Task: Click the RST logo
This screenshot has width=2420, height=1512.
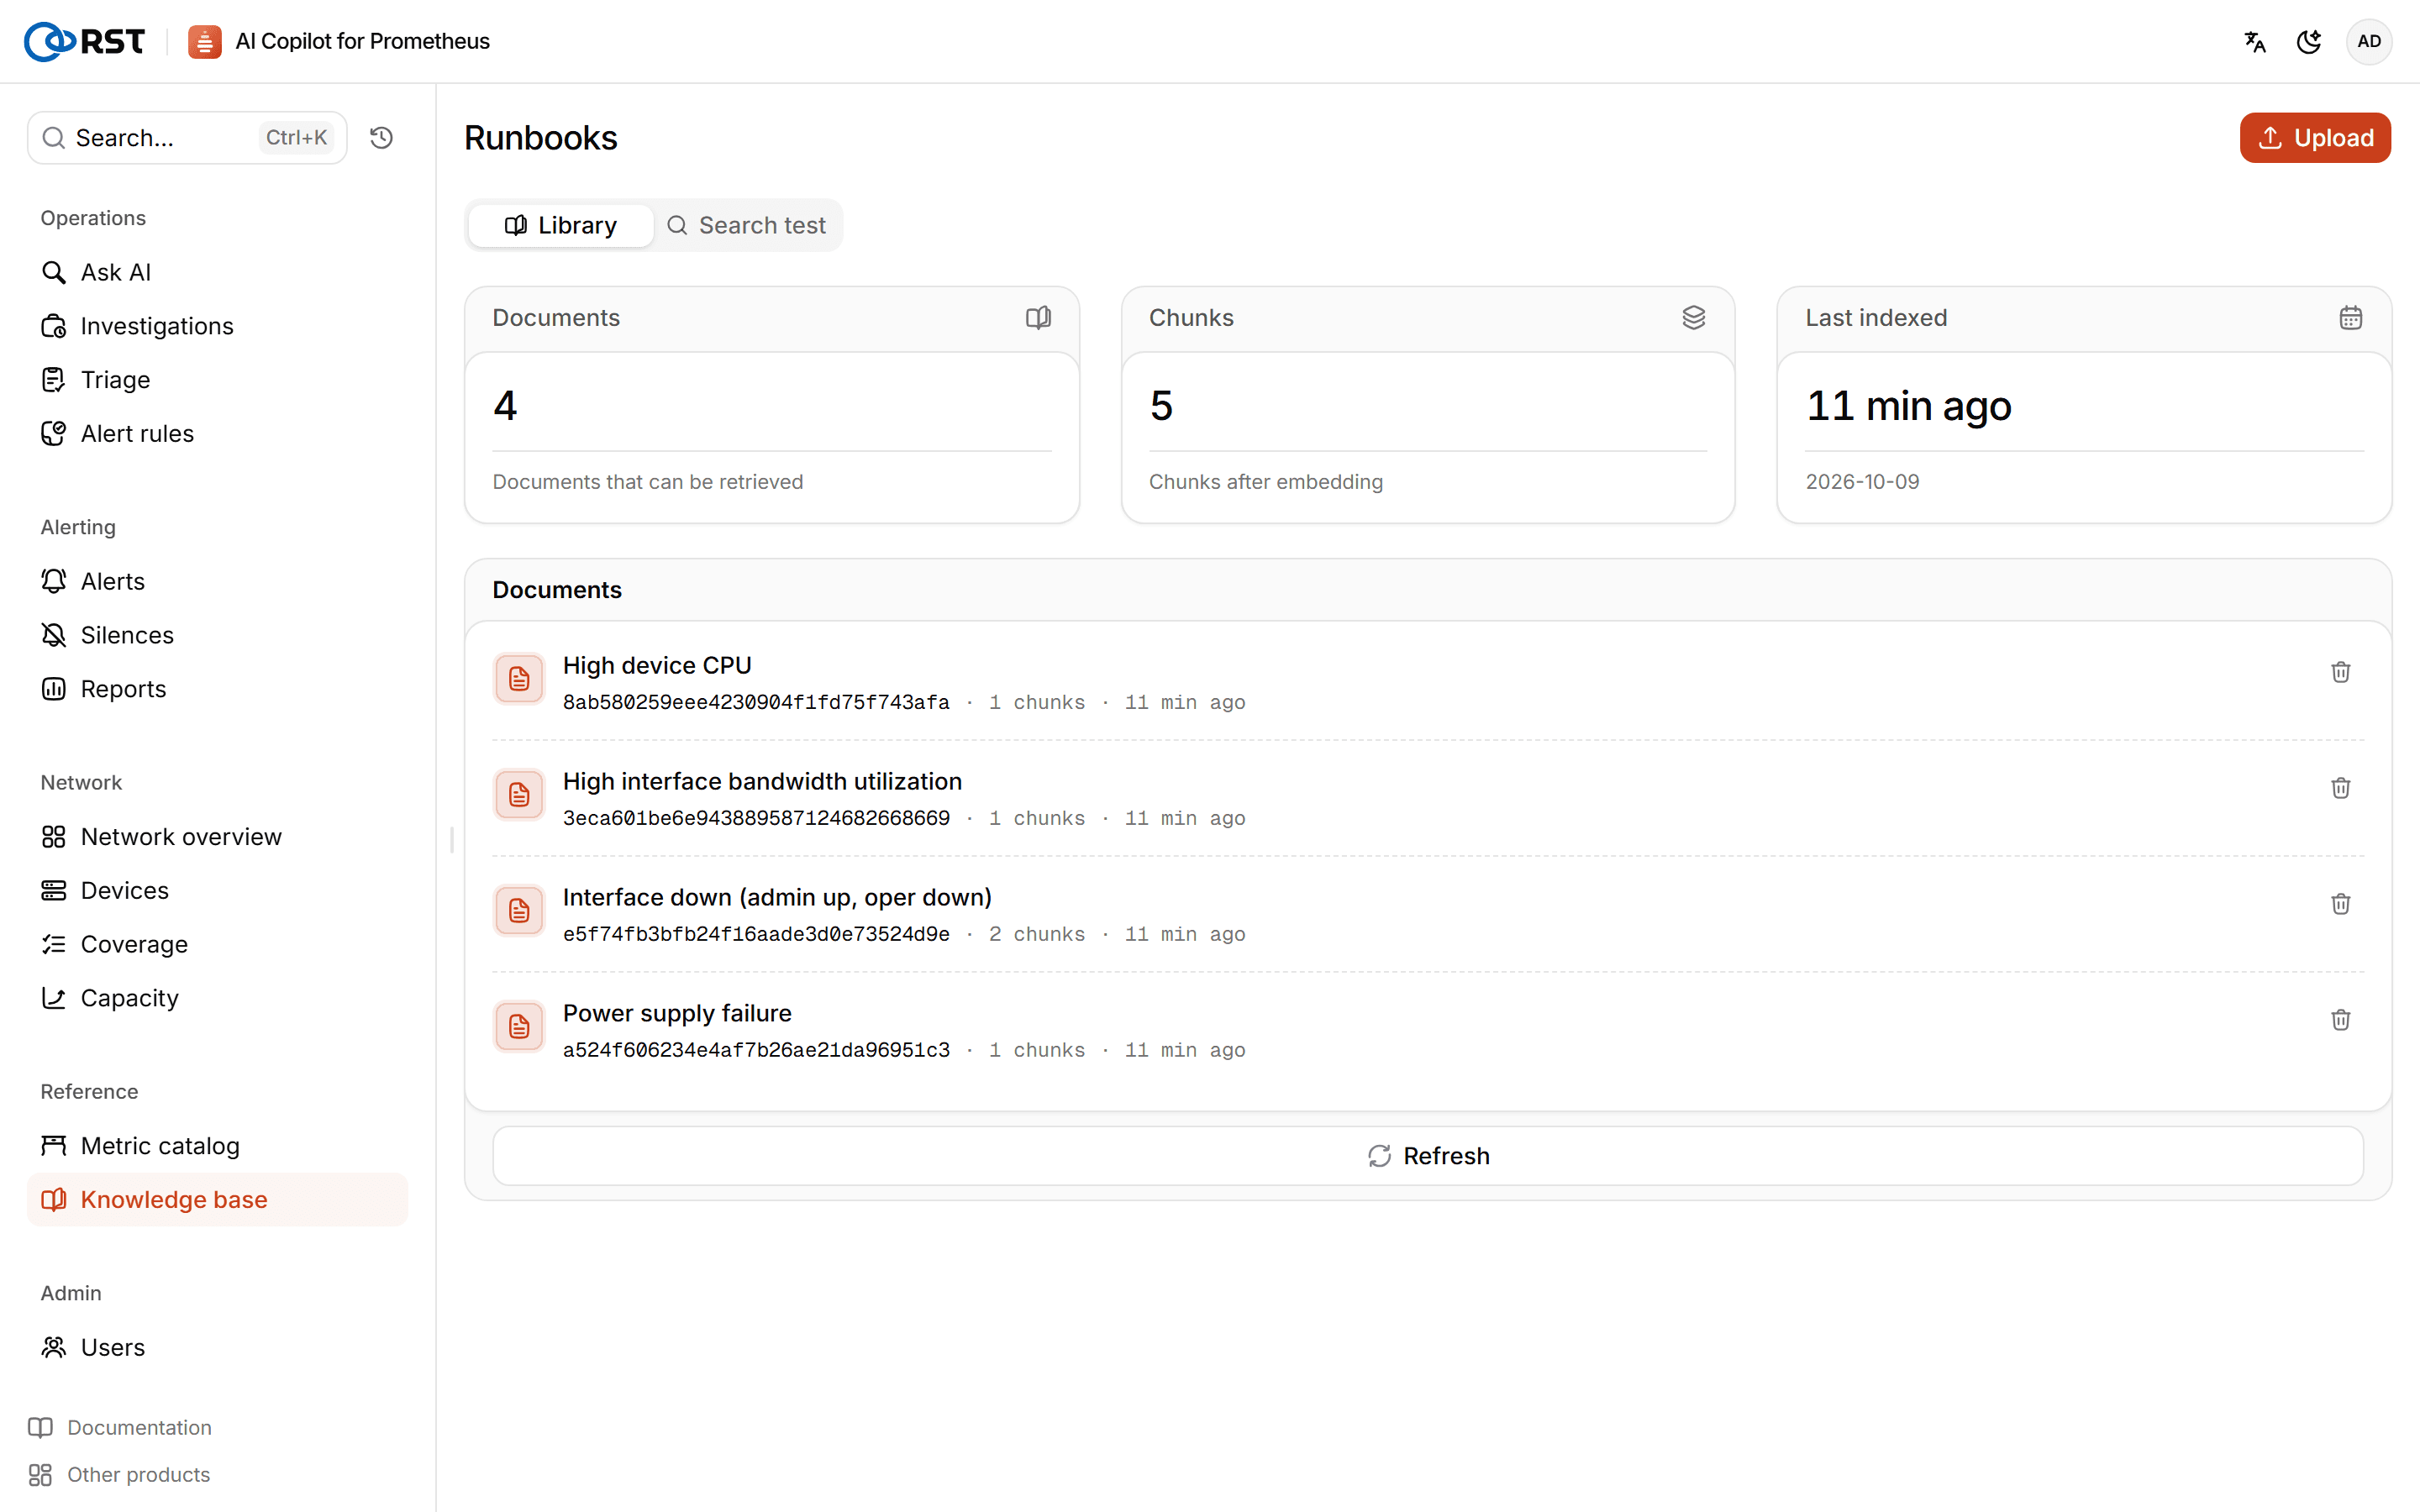Action: 85,41
